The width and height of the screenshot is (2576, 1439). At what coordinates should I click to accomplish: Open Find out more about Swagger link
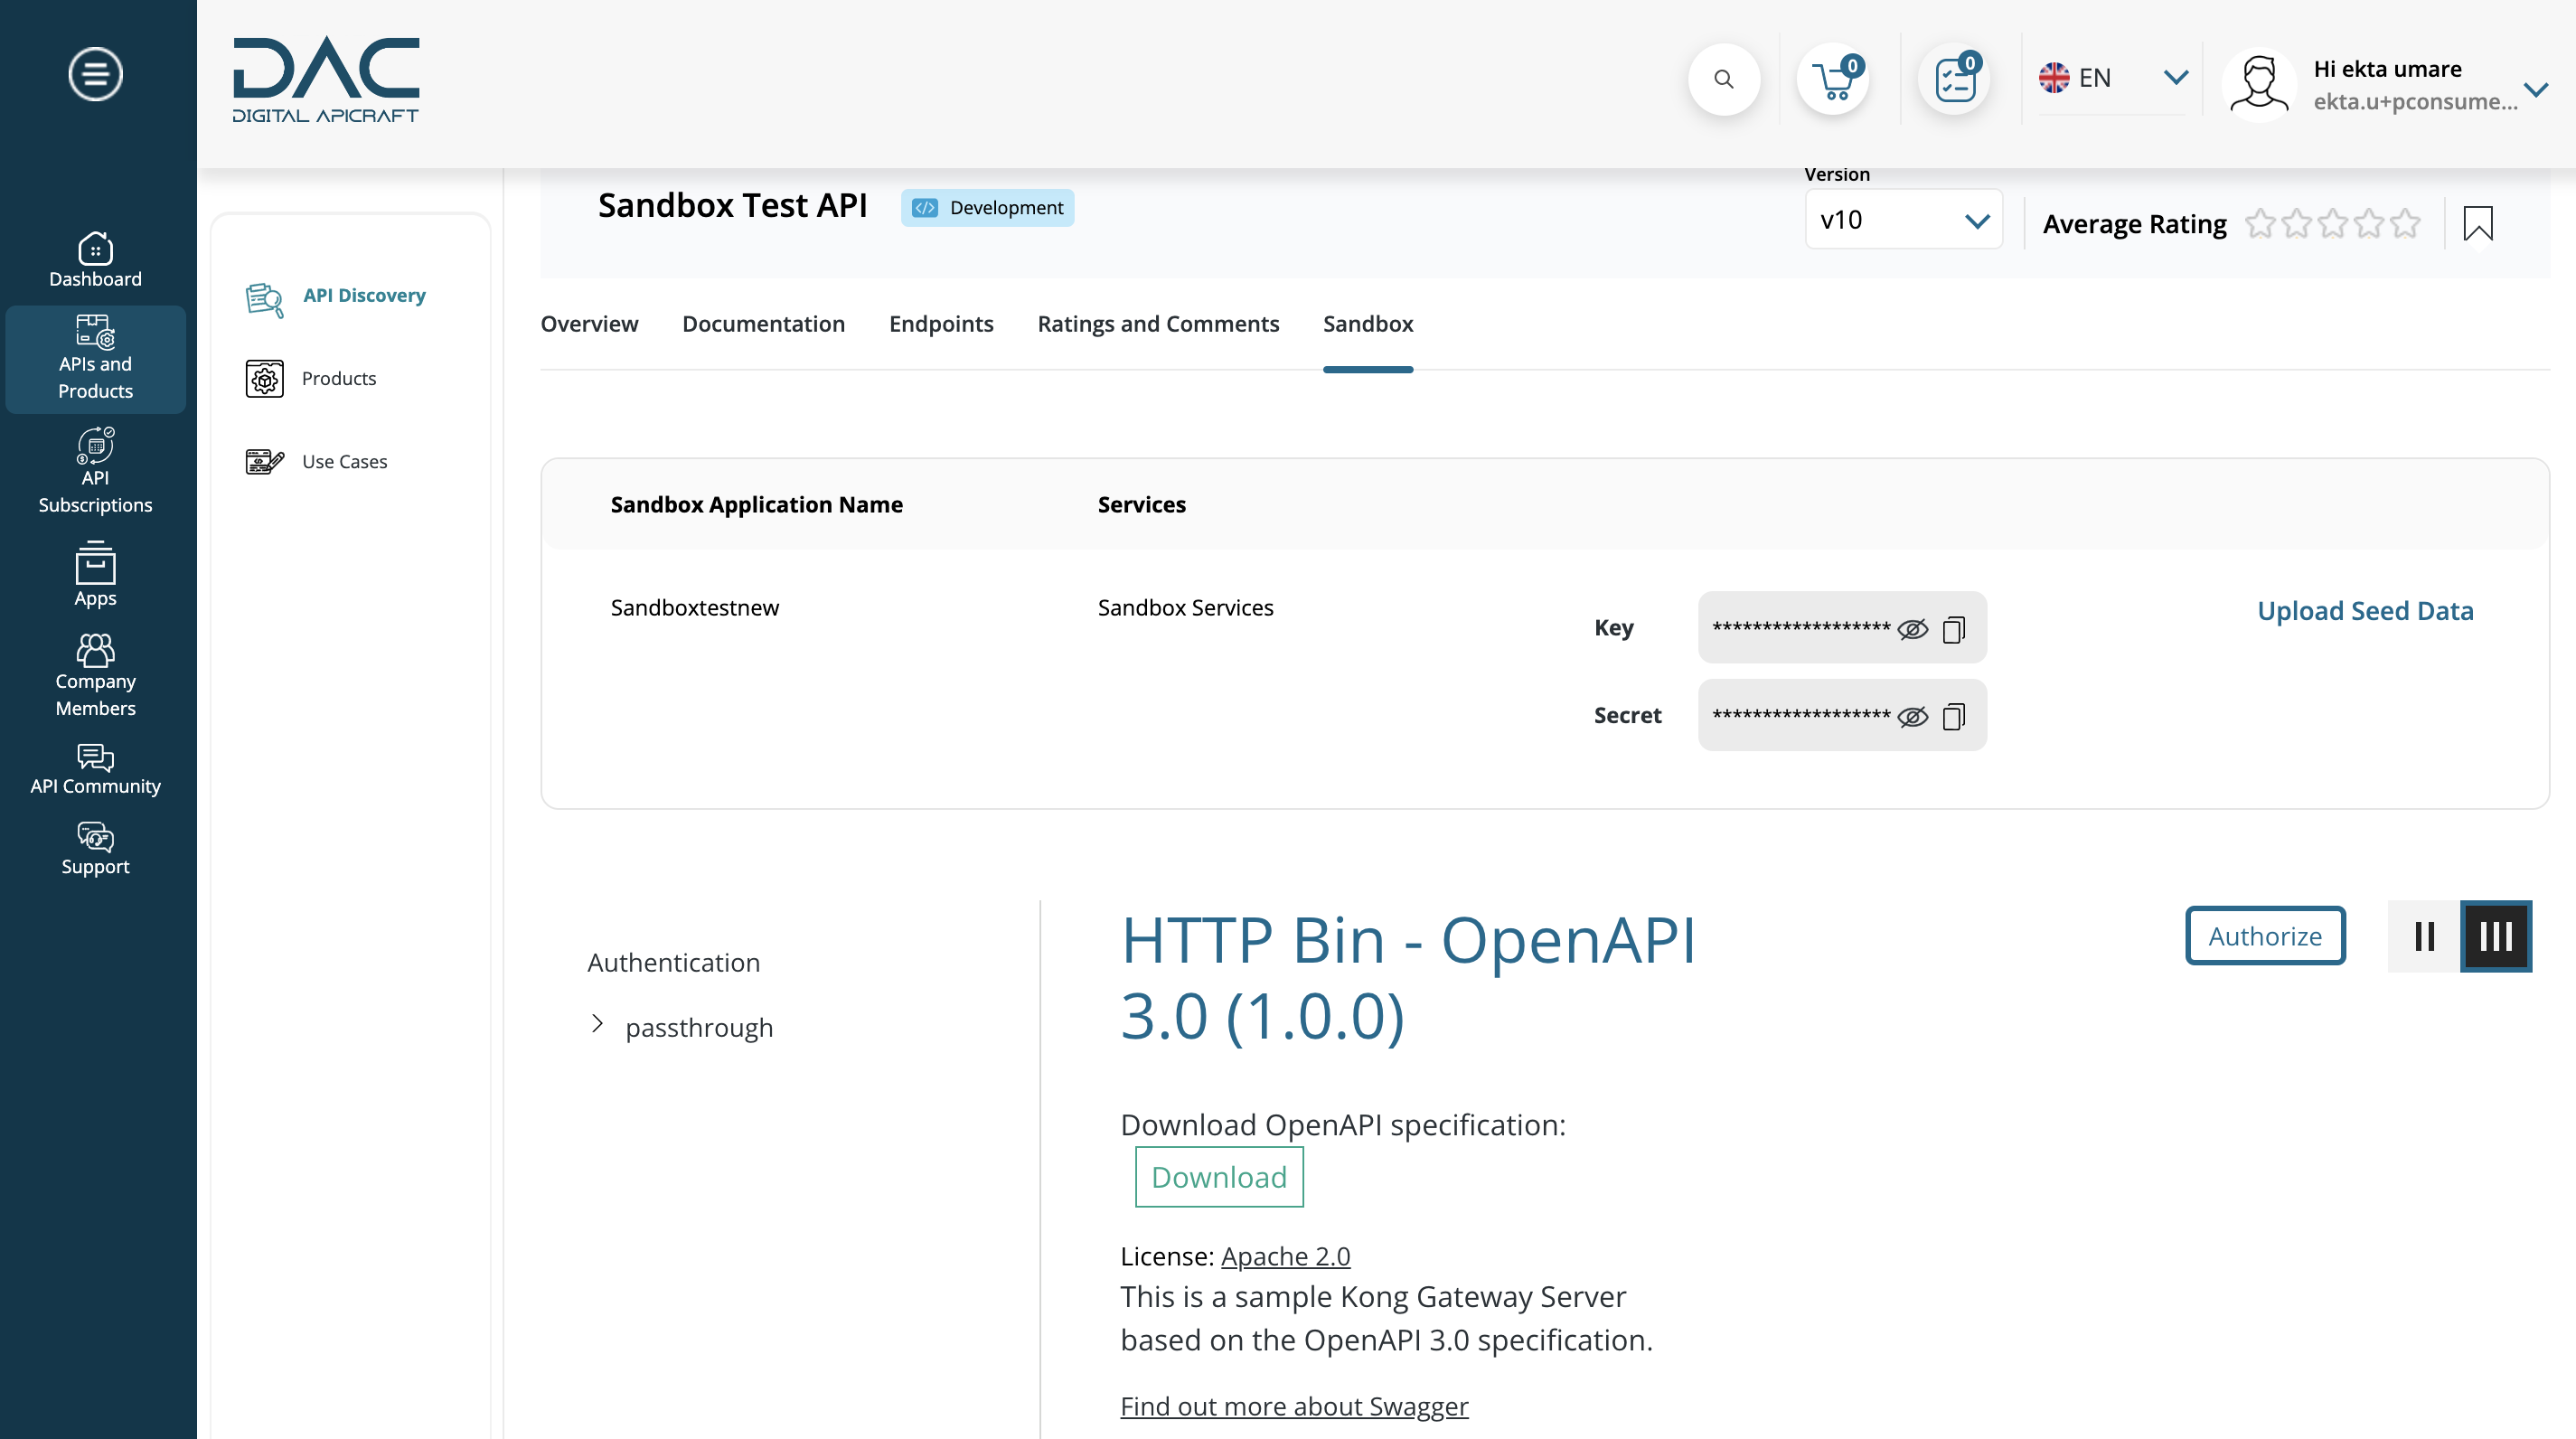pyautogui.click(x=1294, y=1406)
